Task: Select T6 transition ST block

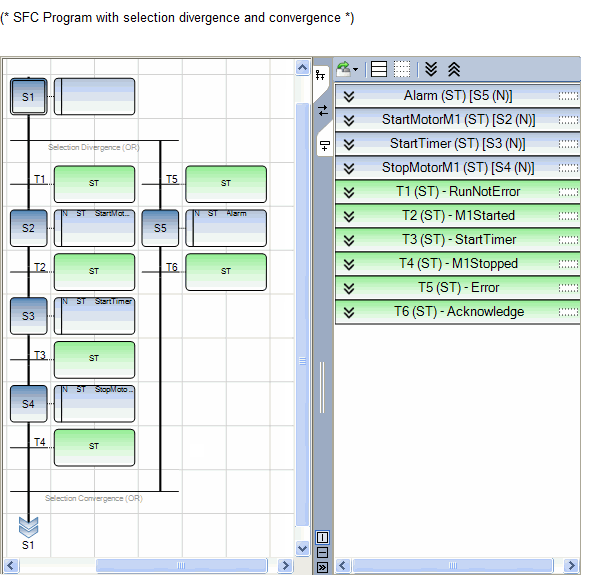Action: pyautogui.click(x=226, y=272)
